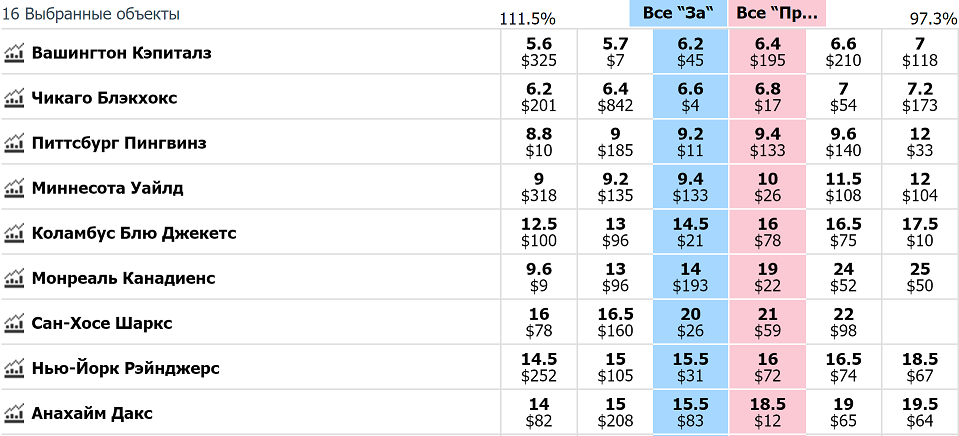Open chart icon for Сан-Хосе Шаркс

click(13, 323)
